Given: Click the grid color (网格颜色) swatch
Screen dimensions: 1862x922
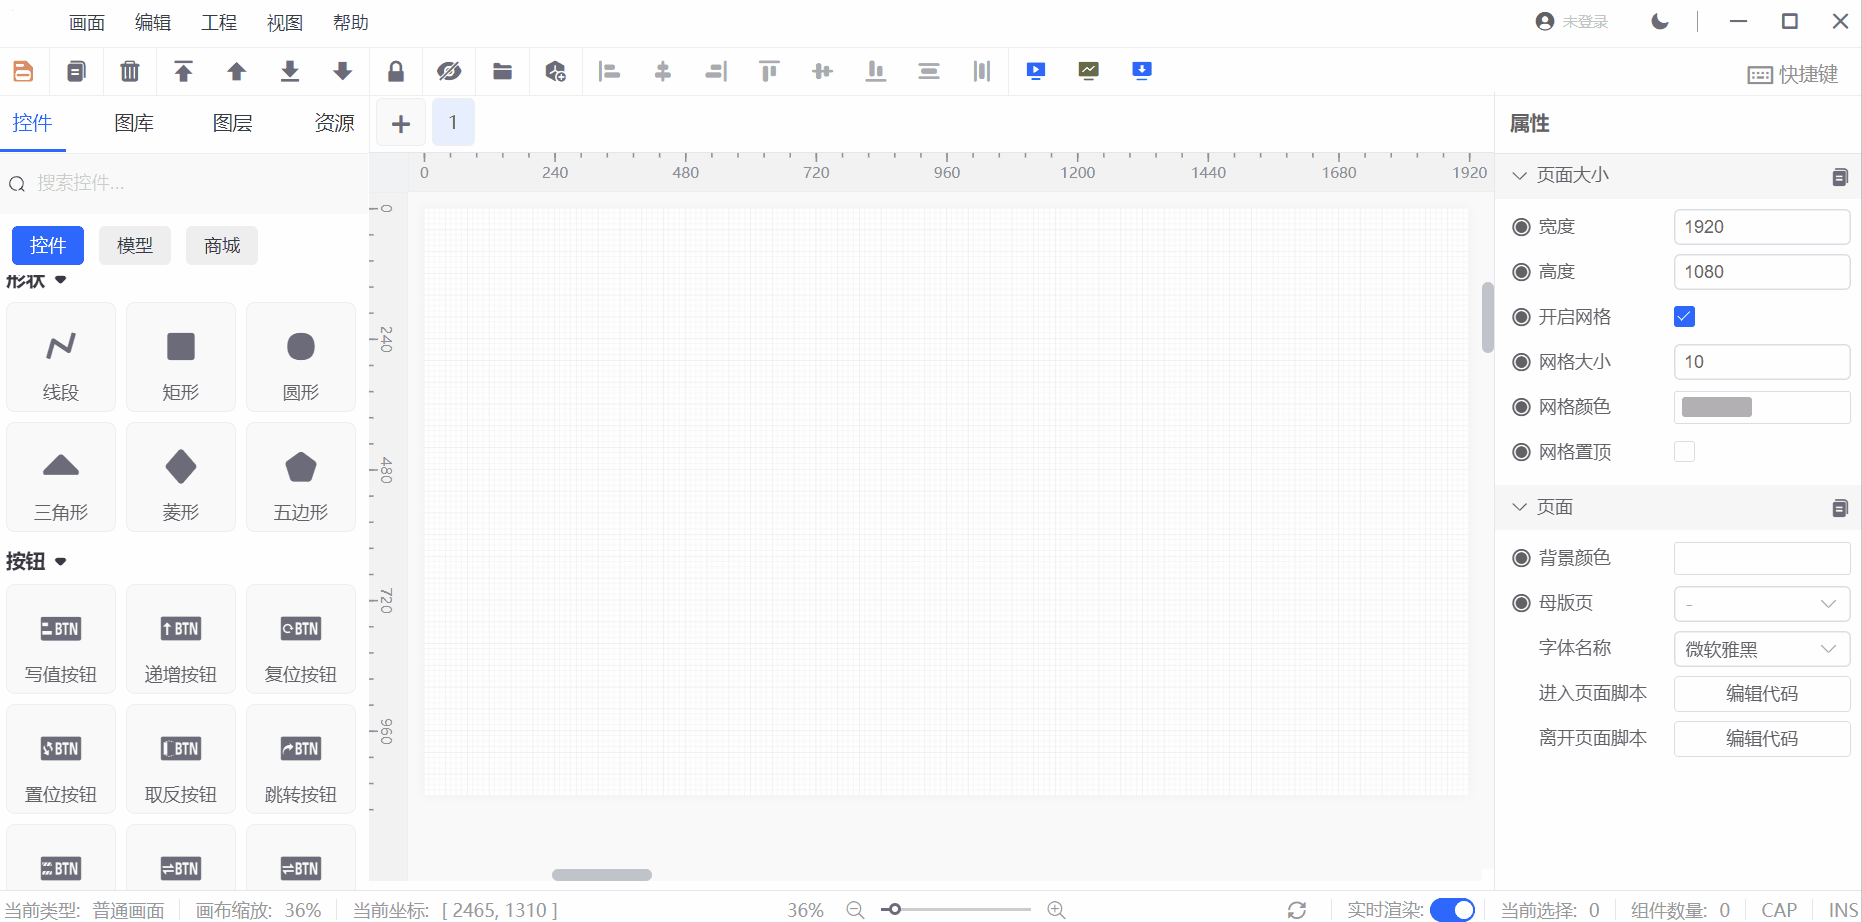Looking at the screenshot, I should click(x=1717, y=407).
